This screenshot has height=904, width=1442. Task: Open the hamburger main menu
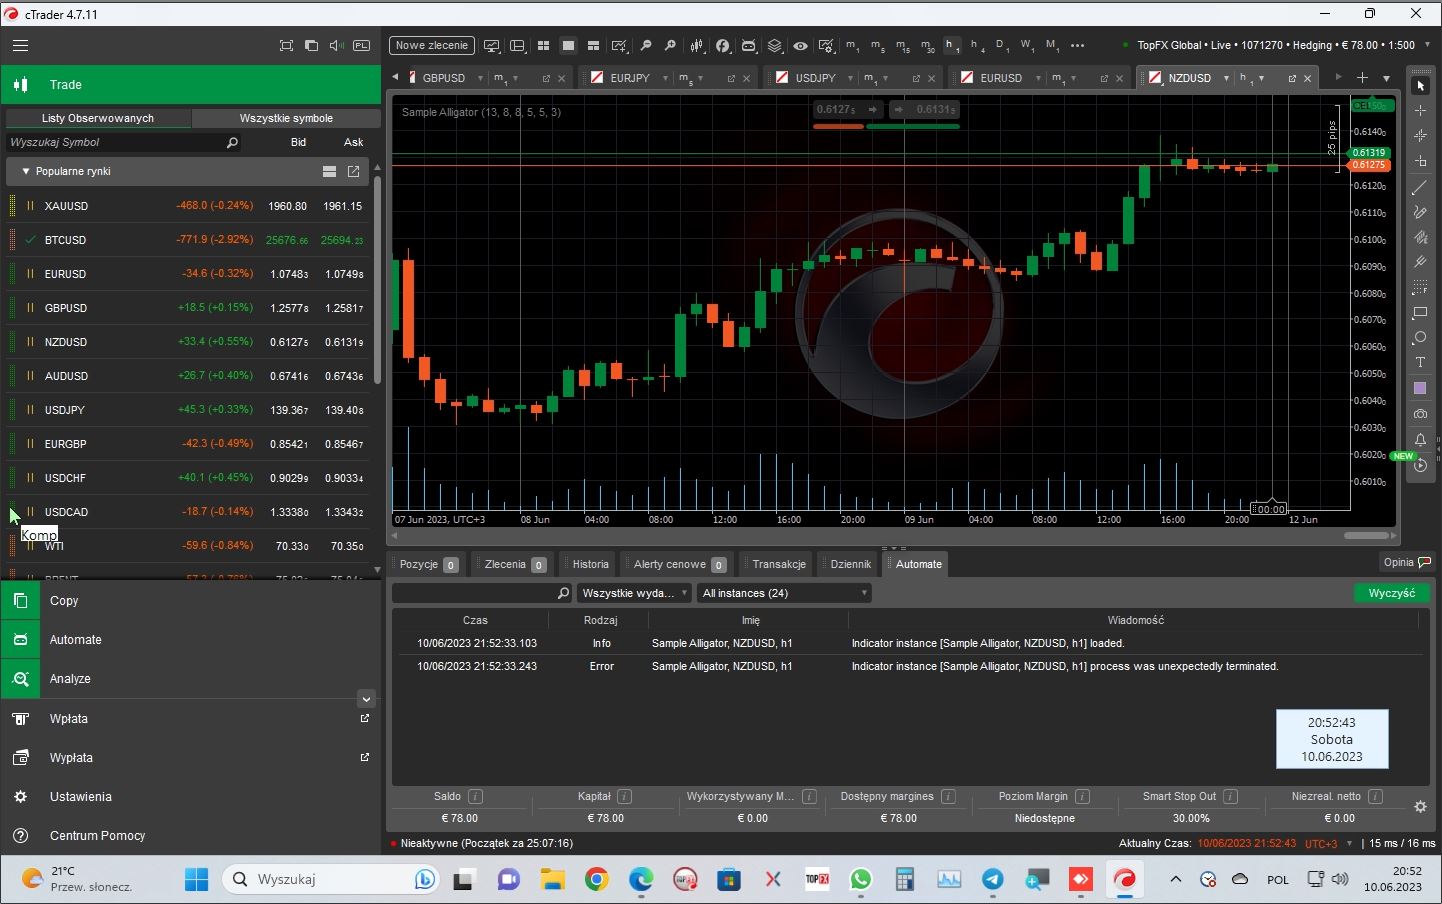tap(20, 45)
